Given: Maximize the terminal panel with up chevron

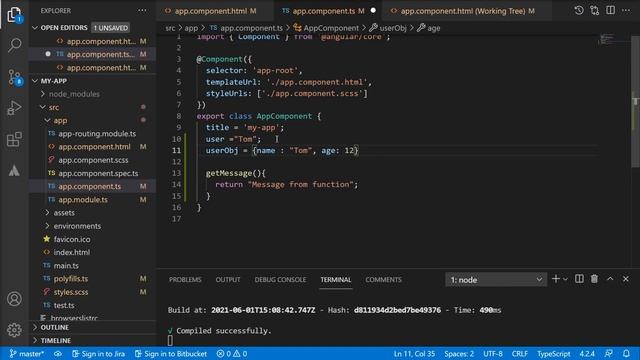Looking at the screenshot, I should tap(610, 279).
